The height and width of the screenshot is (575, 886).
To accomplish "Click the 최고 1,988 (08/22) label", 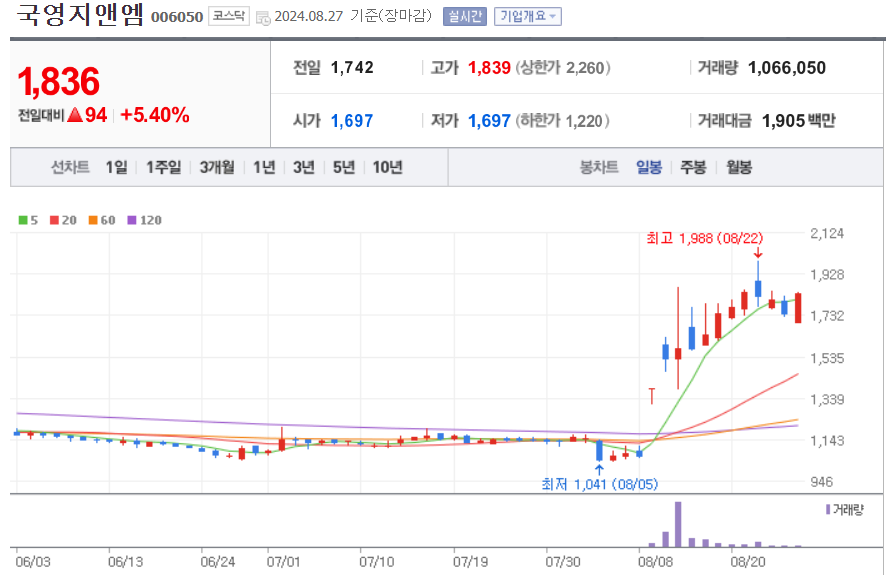I will [x=705, y=238].
